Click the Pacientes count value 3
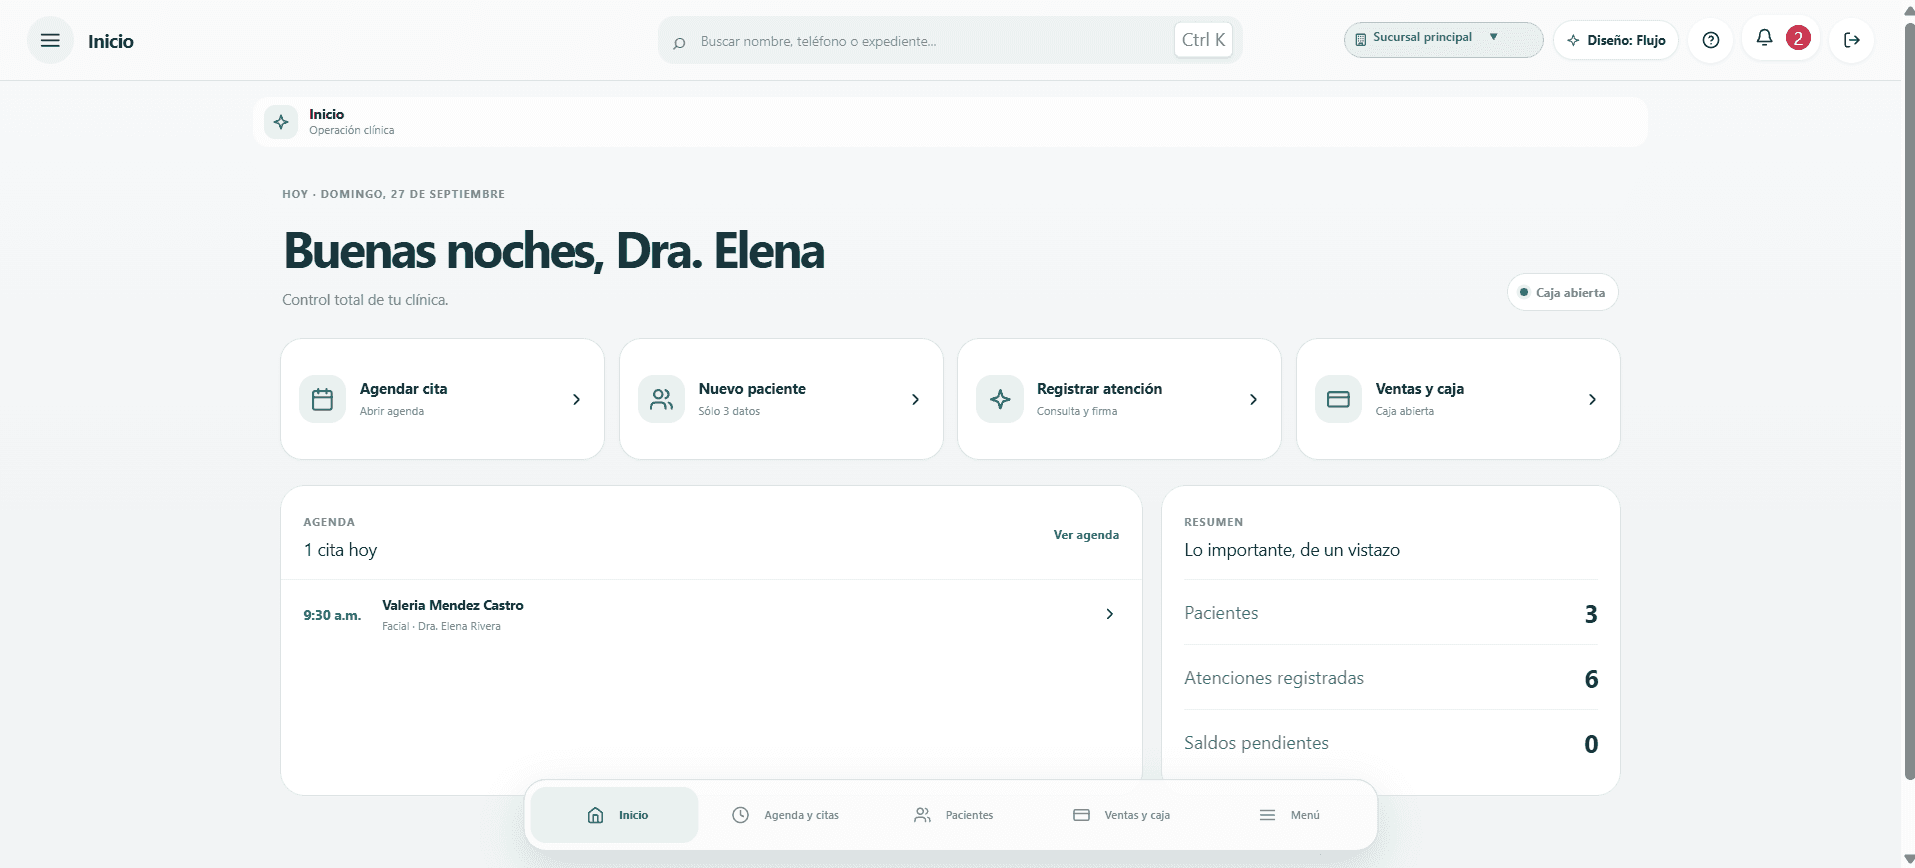This screenshot has height=868, width=1915. point(1590,614)
